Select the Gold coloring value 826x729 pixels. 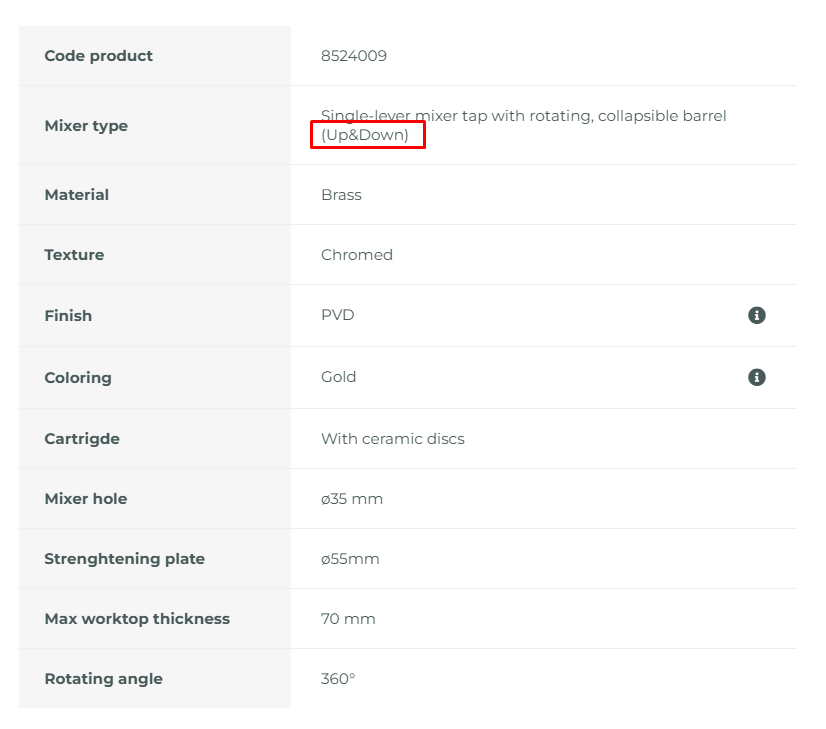point(338,377)
